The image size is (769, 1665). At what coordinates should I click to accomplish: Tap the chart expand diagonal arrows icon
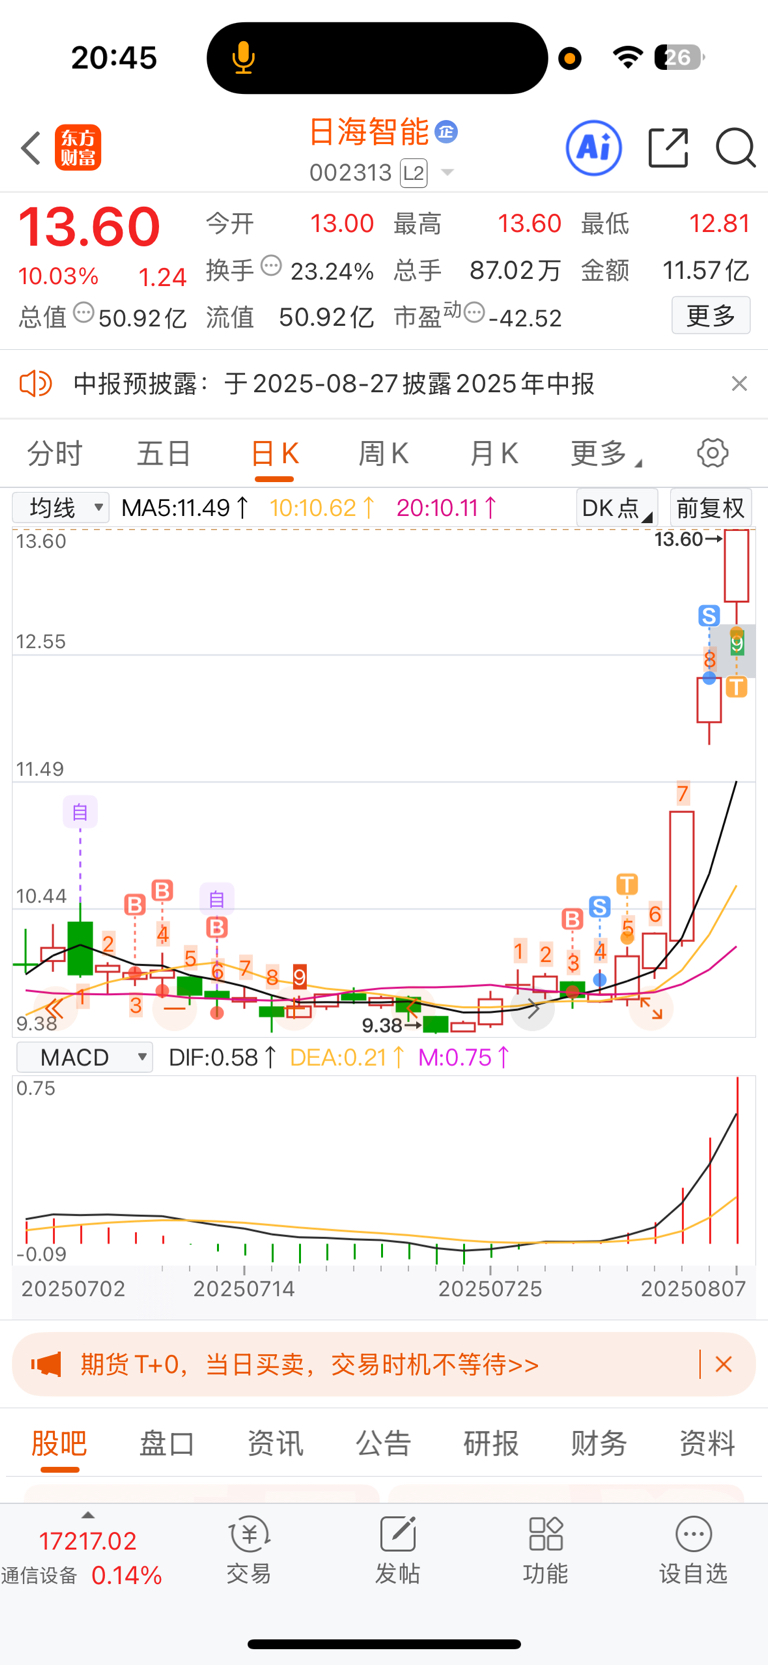click(x=652, y=1009)
